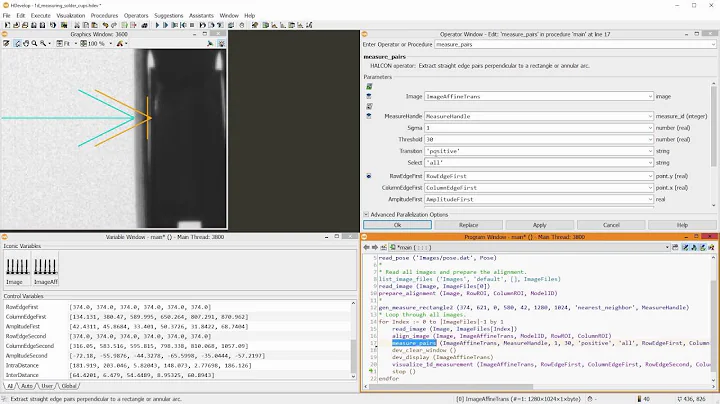The height and width of the screenshot is (404, 720).
Task: Open the Visualization menu
Action: [70, 15]
